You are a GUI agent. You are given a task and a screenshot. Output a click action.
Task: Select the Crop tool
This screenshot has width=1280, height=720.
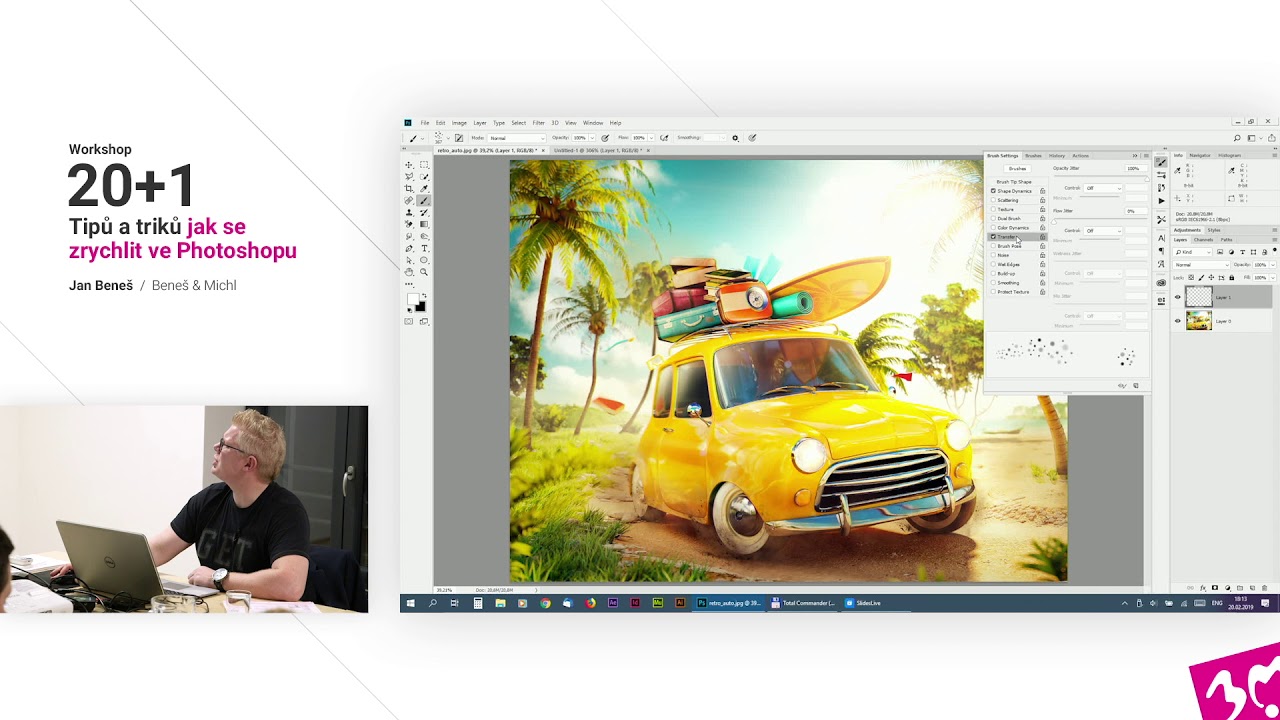click(x=409, y=189)
